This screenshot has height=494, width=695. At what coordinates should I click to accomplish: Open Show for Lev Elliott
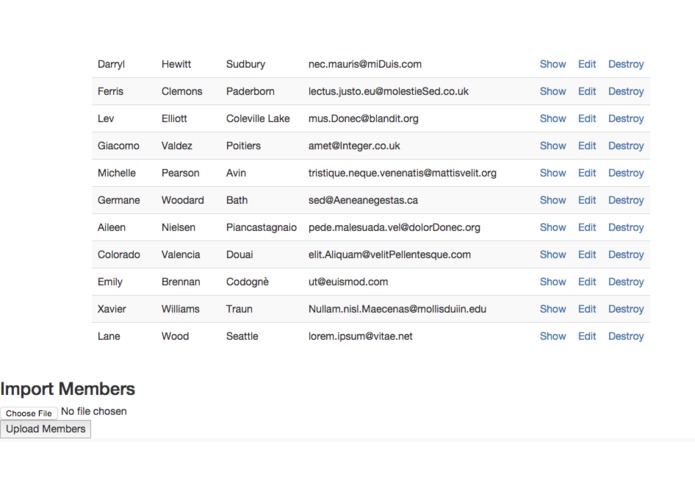pos(553,119)
